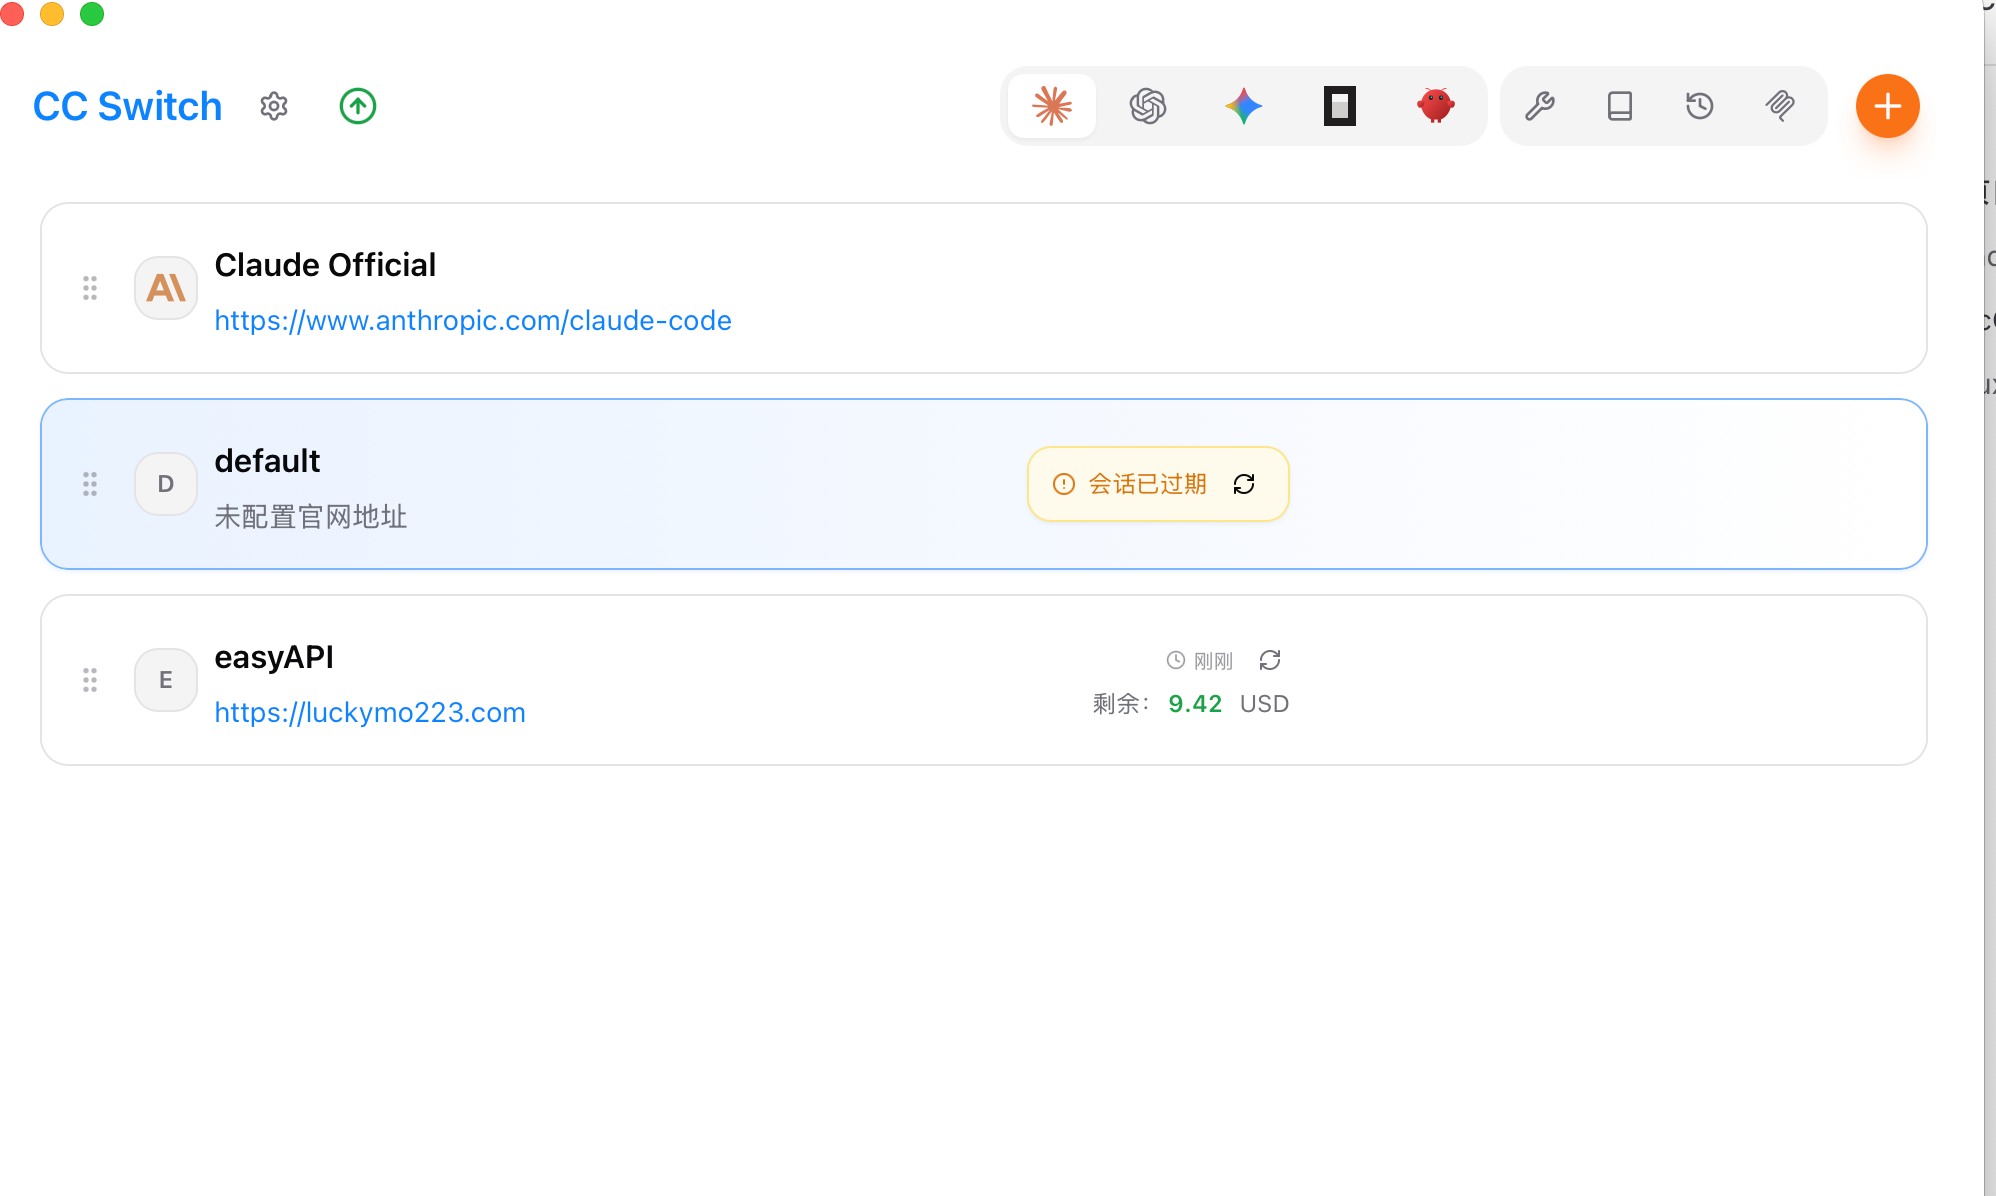
Task: Click the USD currency label
Action: coord(1264,704)
